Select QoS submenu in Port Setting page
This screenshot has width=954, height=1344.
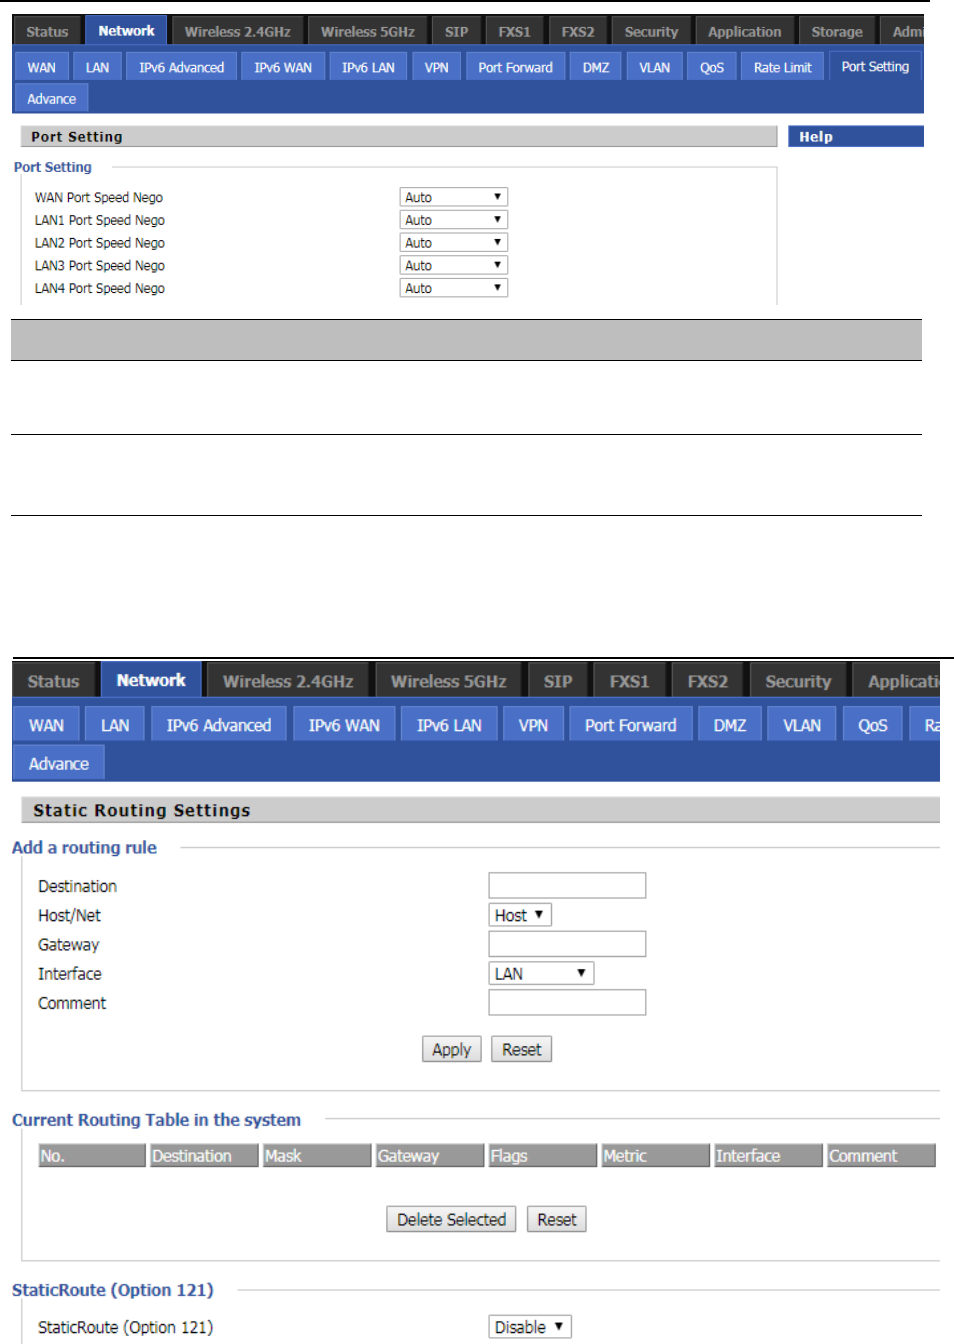click(712, 67)
